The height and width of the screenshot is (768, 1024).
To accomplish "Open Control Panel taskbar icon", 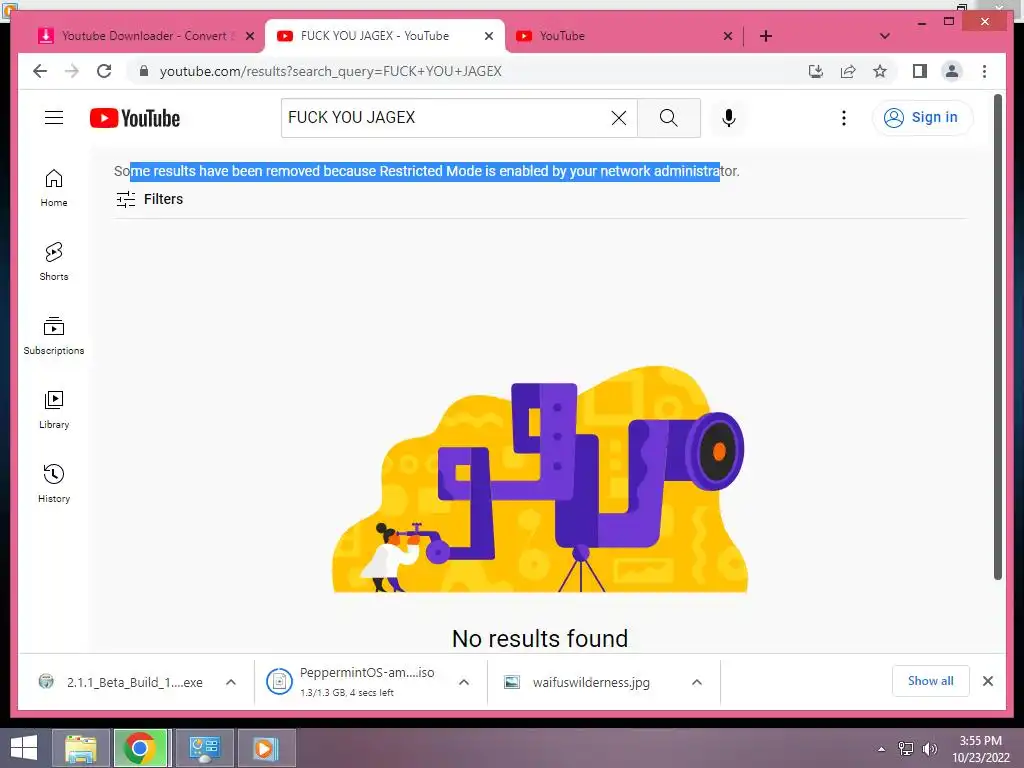I will (204, 748).
